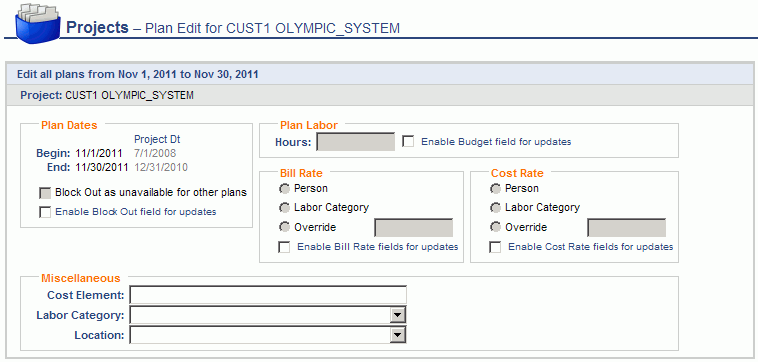Click into the Cost Element field
Image resolution: width=758 pixels, height=362 pixels.
(x=268, y=295)
